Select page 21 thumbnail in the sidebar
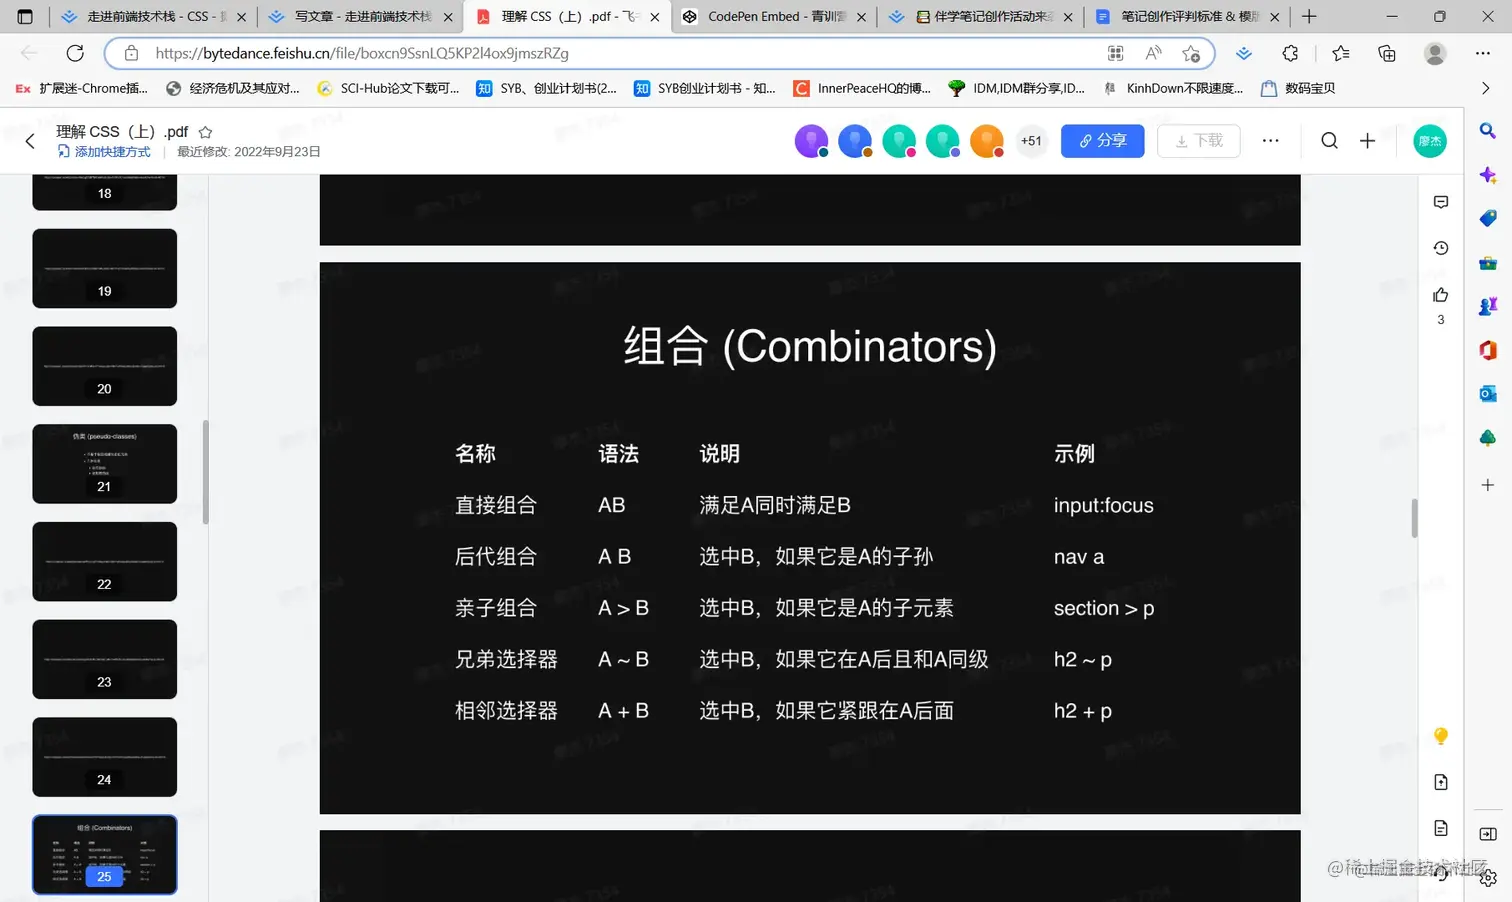Viewport: 1512px width, 902px height. click(x=104, y=463)
